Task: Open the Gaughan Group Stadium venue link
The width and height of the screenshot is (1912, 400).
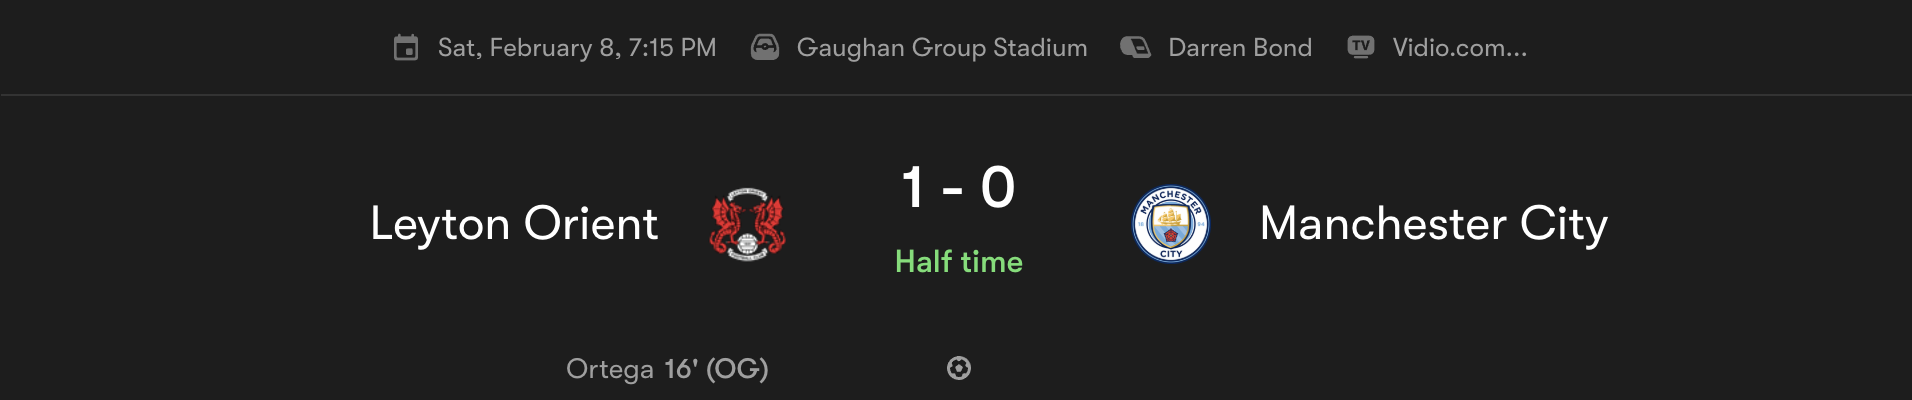Action: 941,48
